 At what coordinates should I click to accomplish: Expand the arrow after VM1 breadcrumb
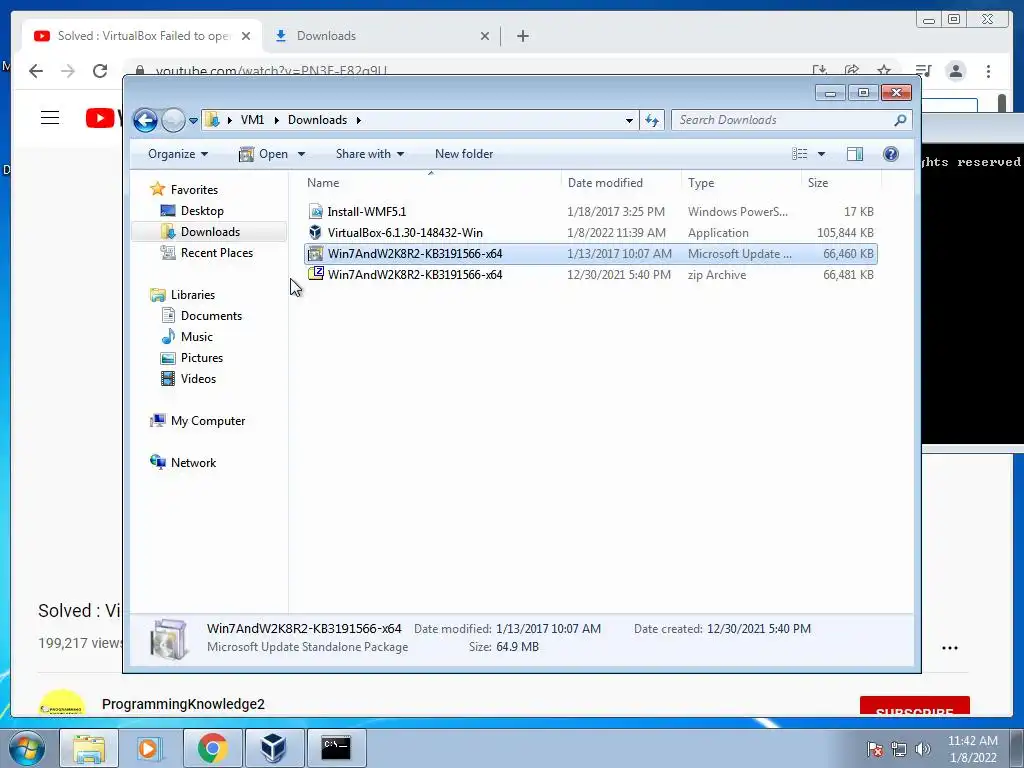tap(276, 120)
